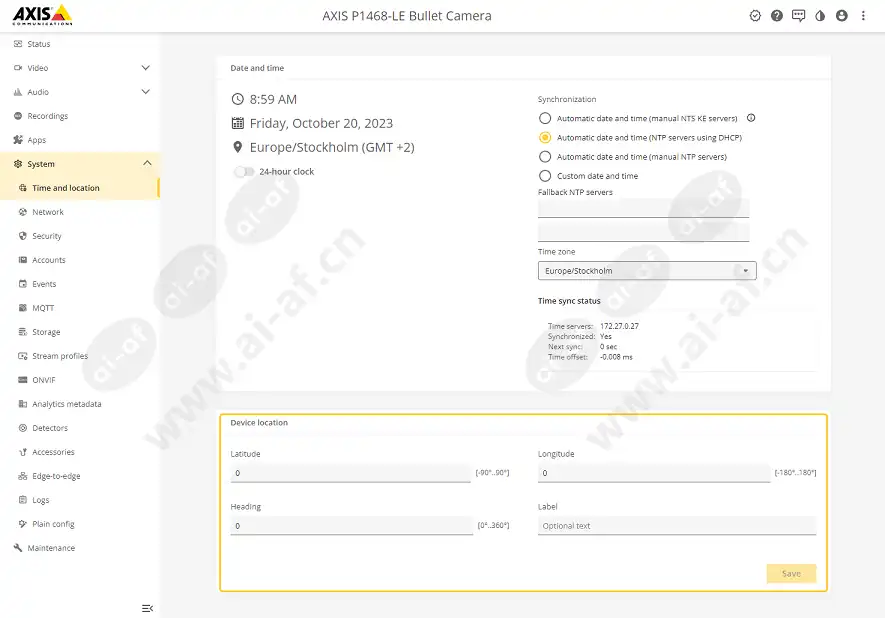The image size is (885, 618).
Task: Click the calendar icon beside the date
Action: [x=238, y=123]
